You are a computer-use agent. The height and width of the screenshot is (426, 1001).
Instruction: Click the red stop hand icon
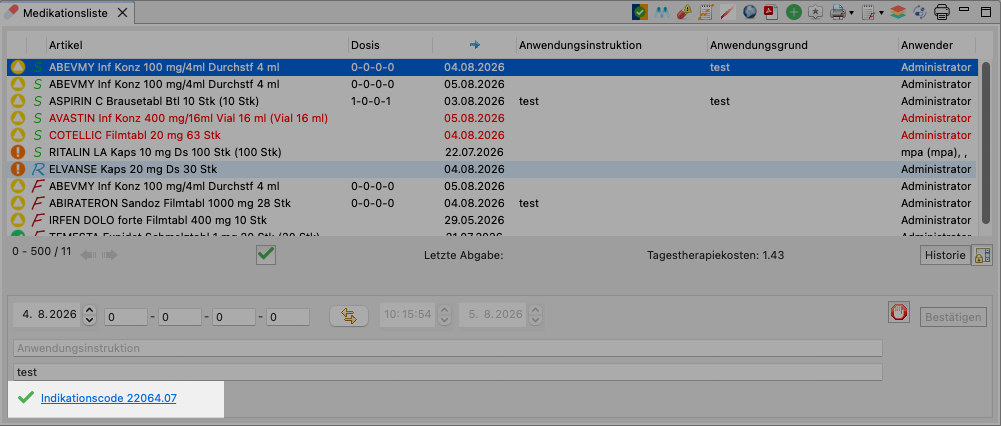coord(899,313)
